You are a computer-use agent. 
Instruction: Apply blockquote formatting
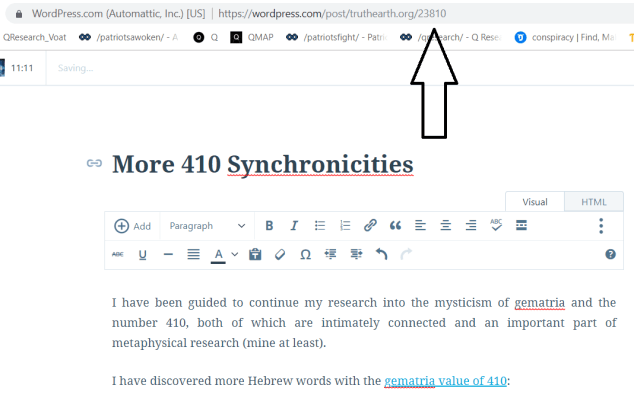click(x=395, y=226)
